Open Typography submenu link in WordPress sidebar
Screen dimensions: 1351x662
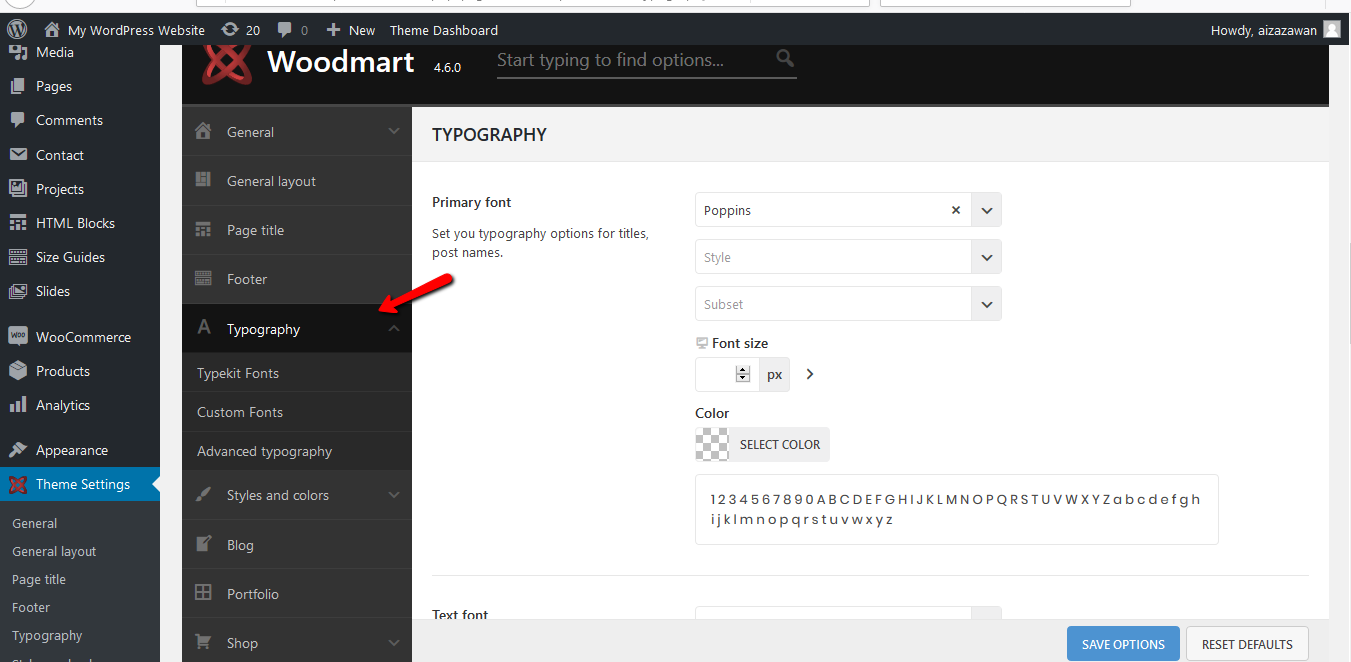click(47, 635)
